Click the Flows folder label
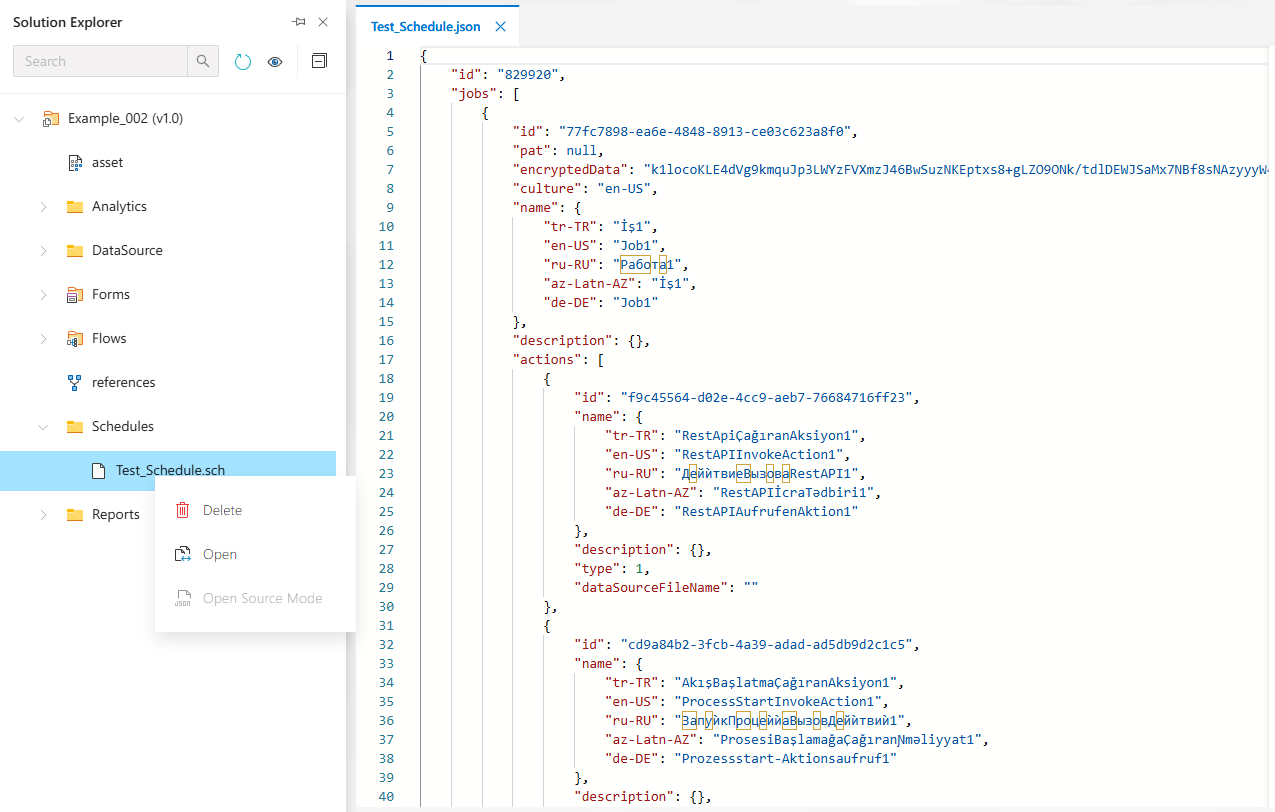Screen dimensions: 1275x812 coord(109,338)
